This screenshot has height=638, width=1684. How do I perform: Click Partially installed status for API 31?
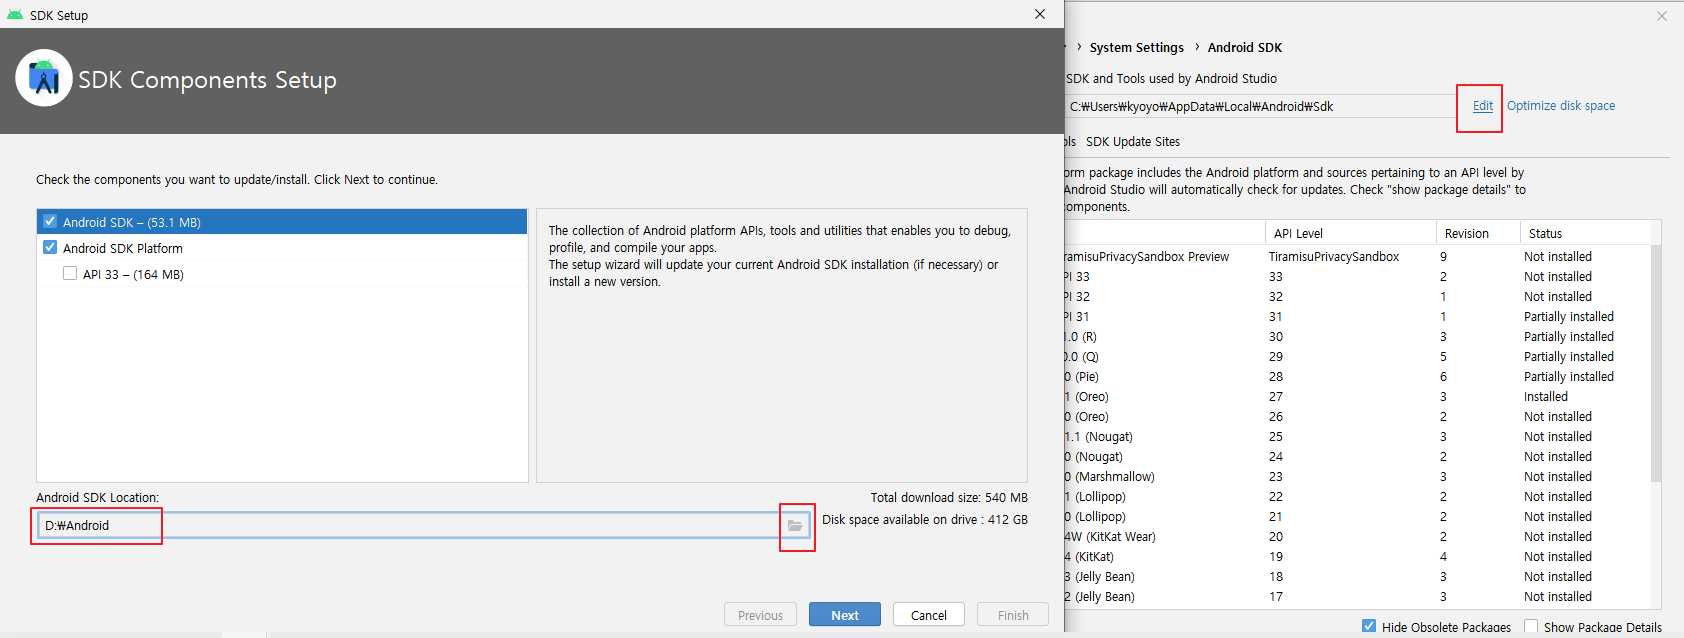click(x=1569, y=317)
